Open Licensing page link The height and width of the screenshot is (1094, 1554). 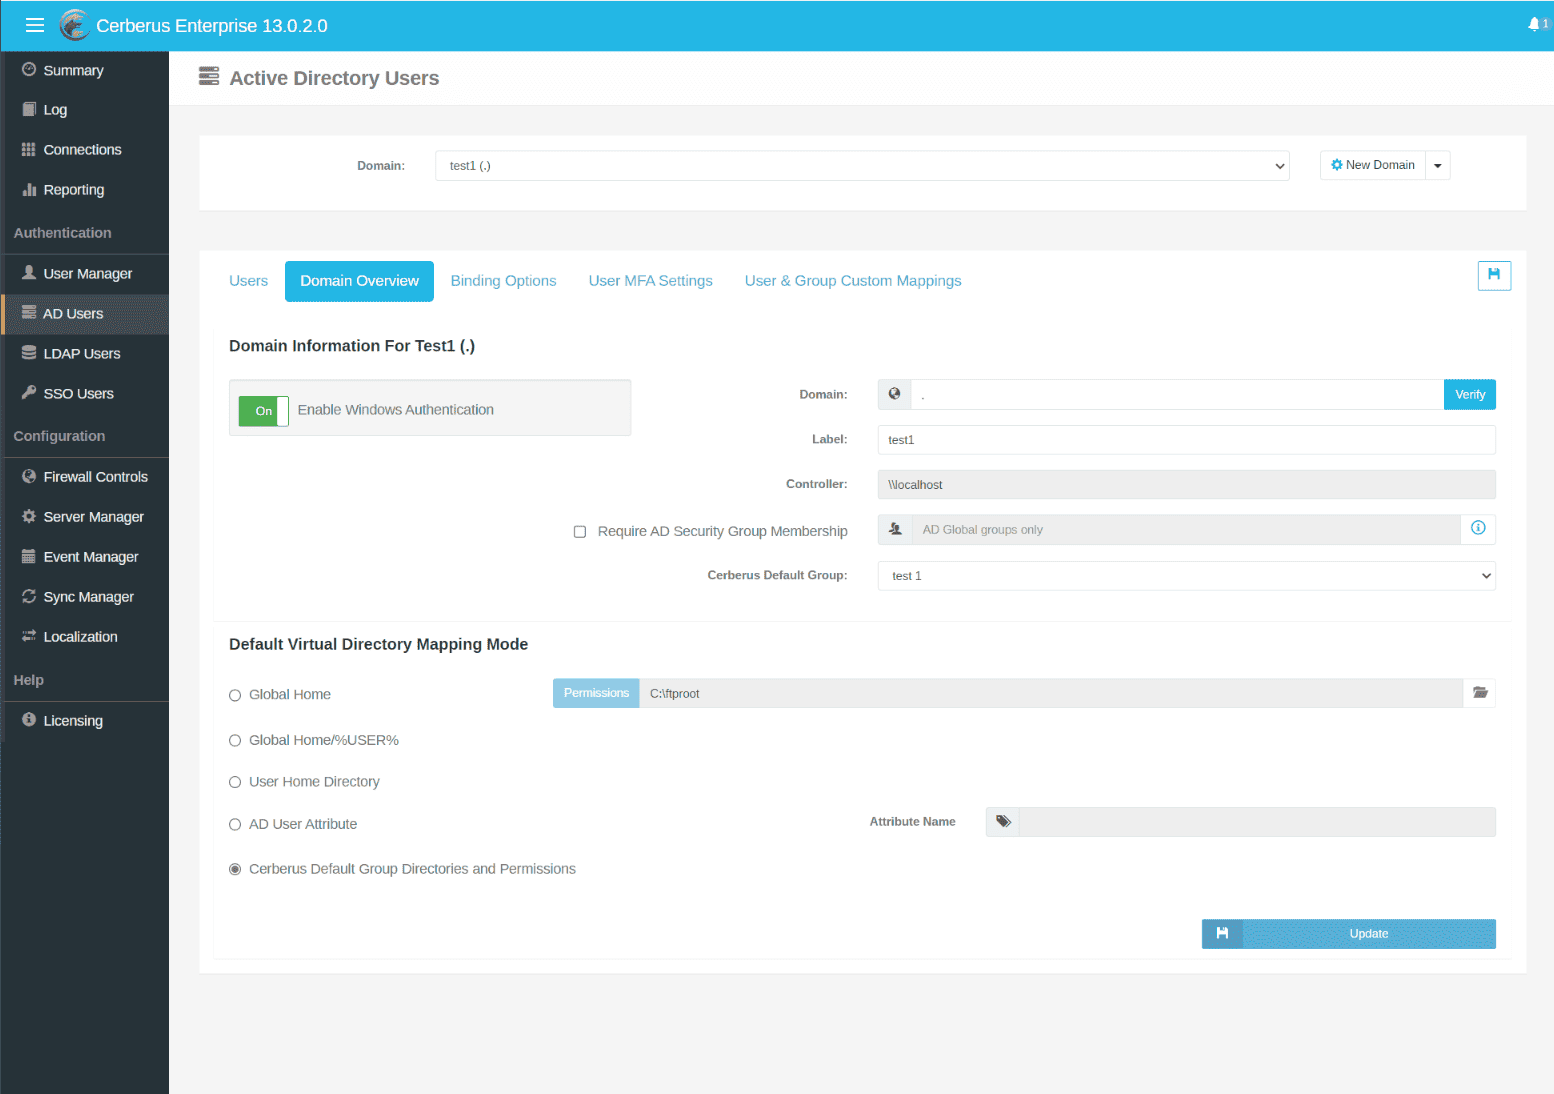[x=73, y=720]
